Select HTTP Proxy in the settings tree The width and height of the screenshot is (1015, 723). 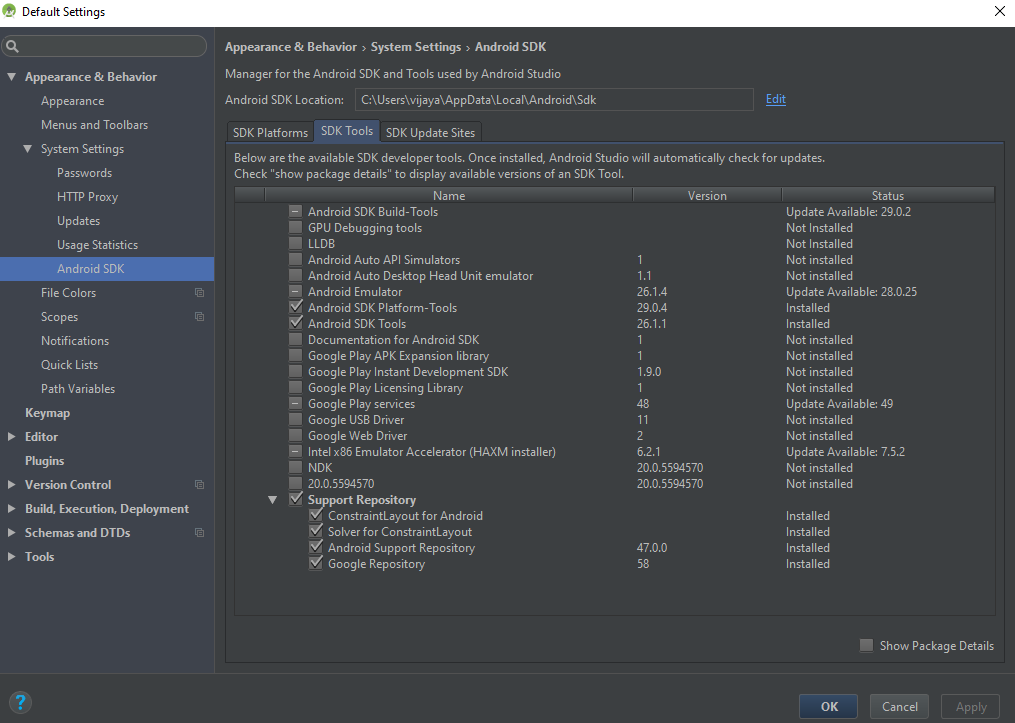[87, 197]
